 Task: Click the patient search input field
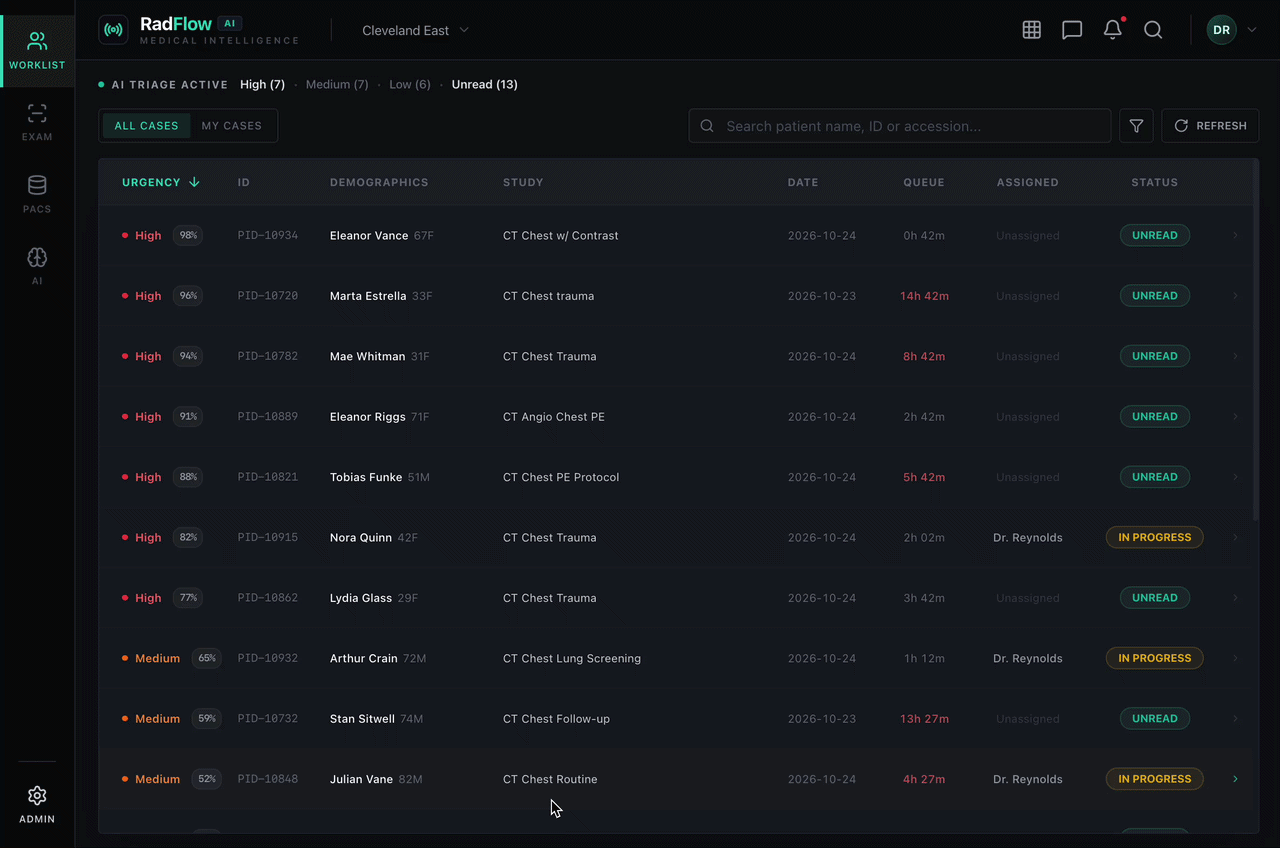click(x=899, y=126)
